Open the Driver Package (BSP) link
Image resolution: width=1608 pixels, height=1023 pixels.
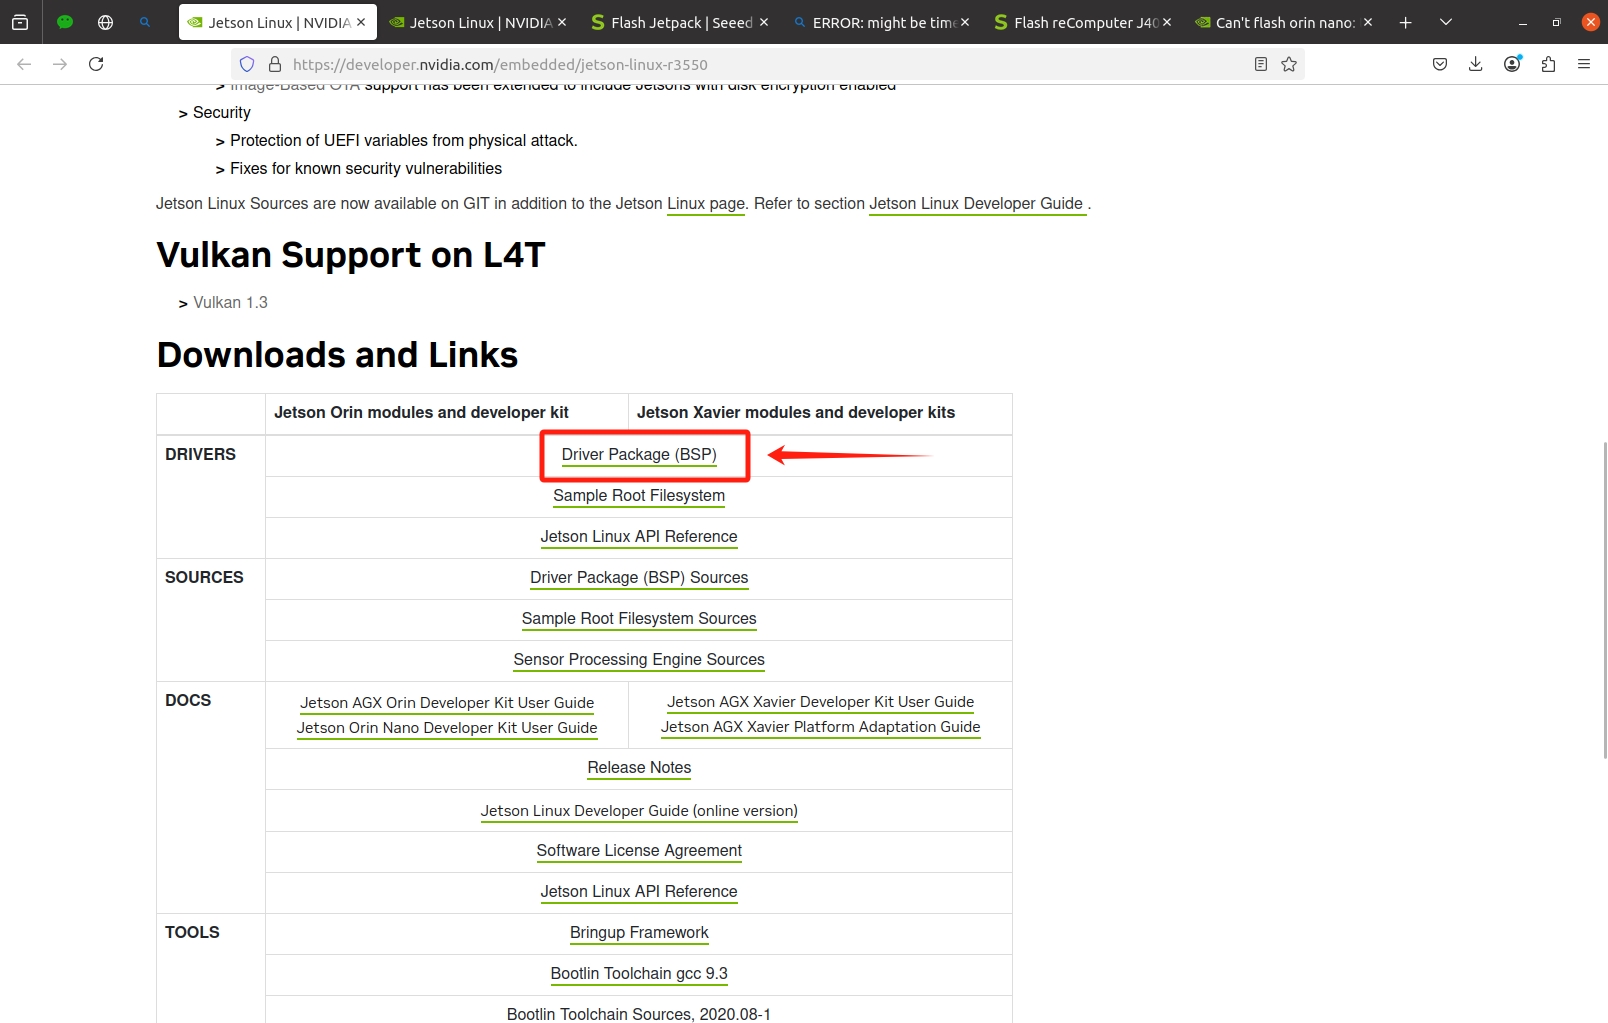pyautogui.click(x=639, y=455)
